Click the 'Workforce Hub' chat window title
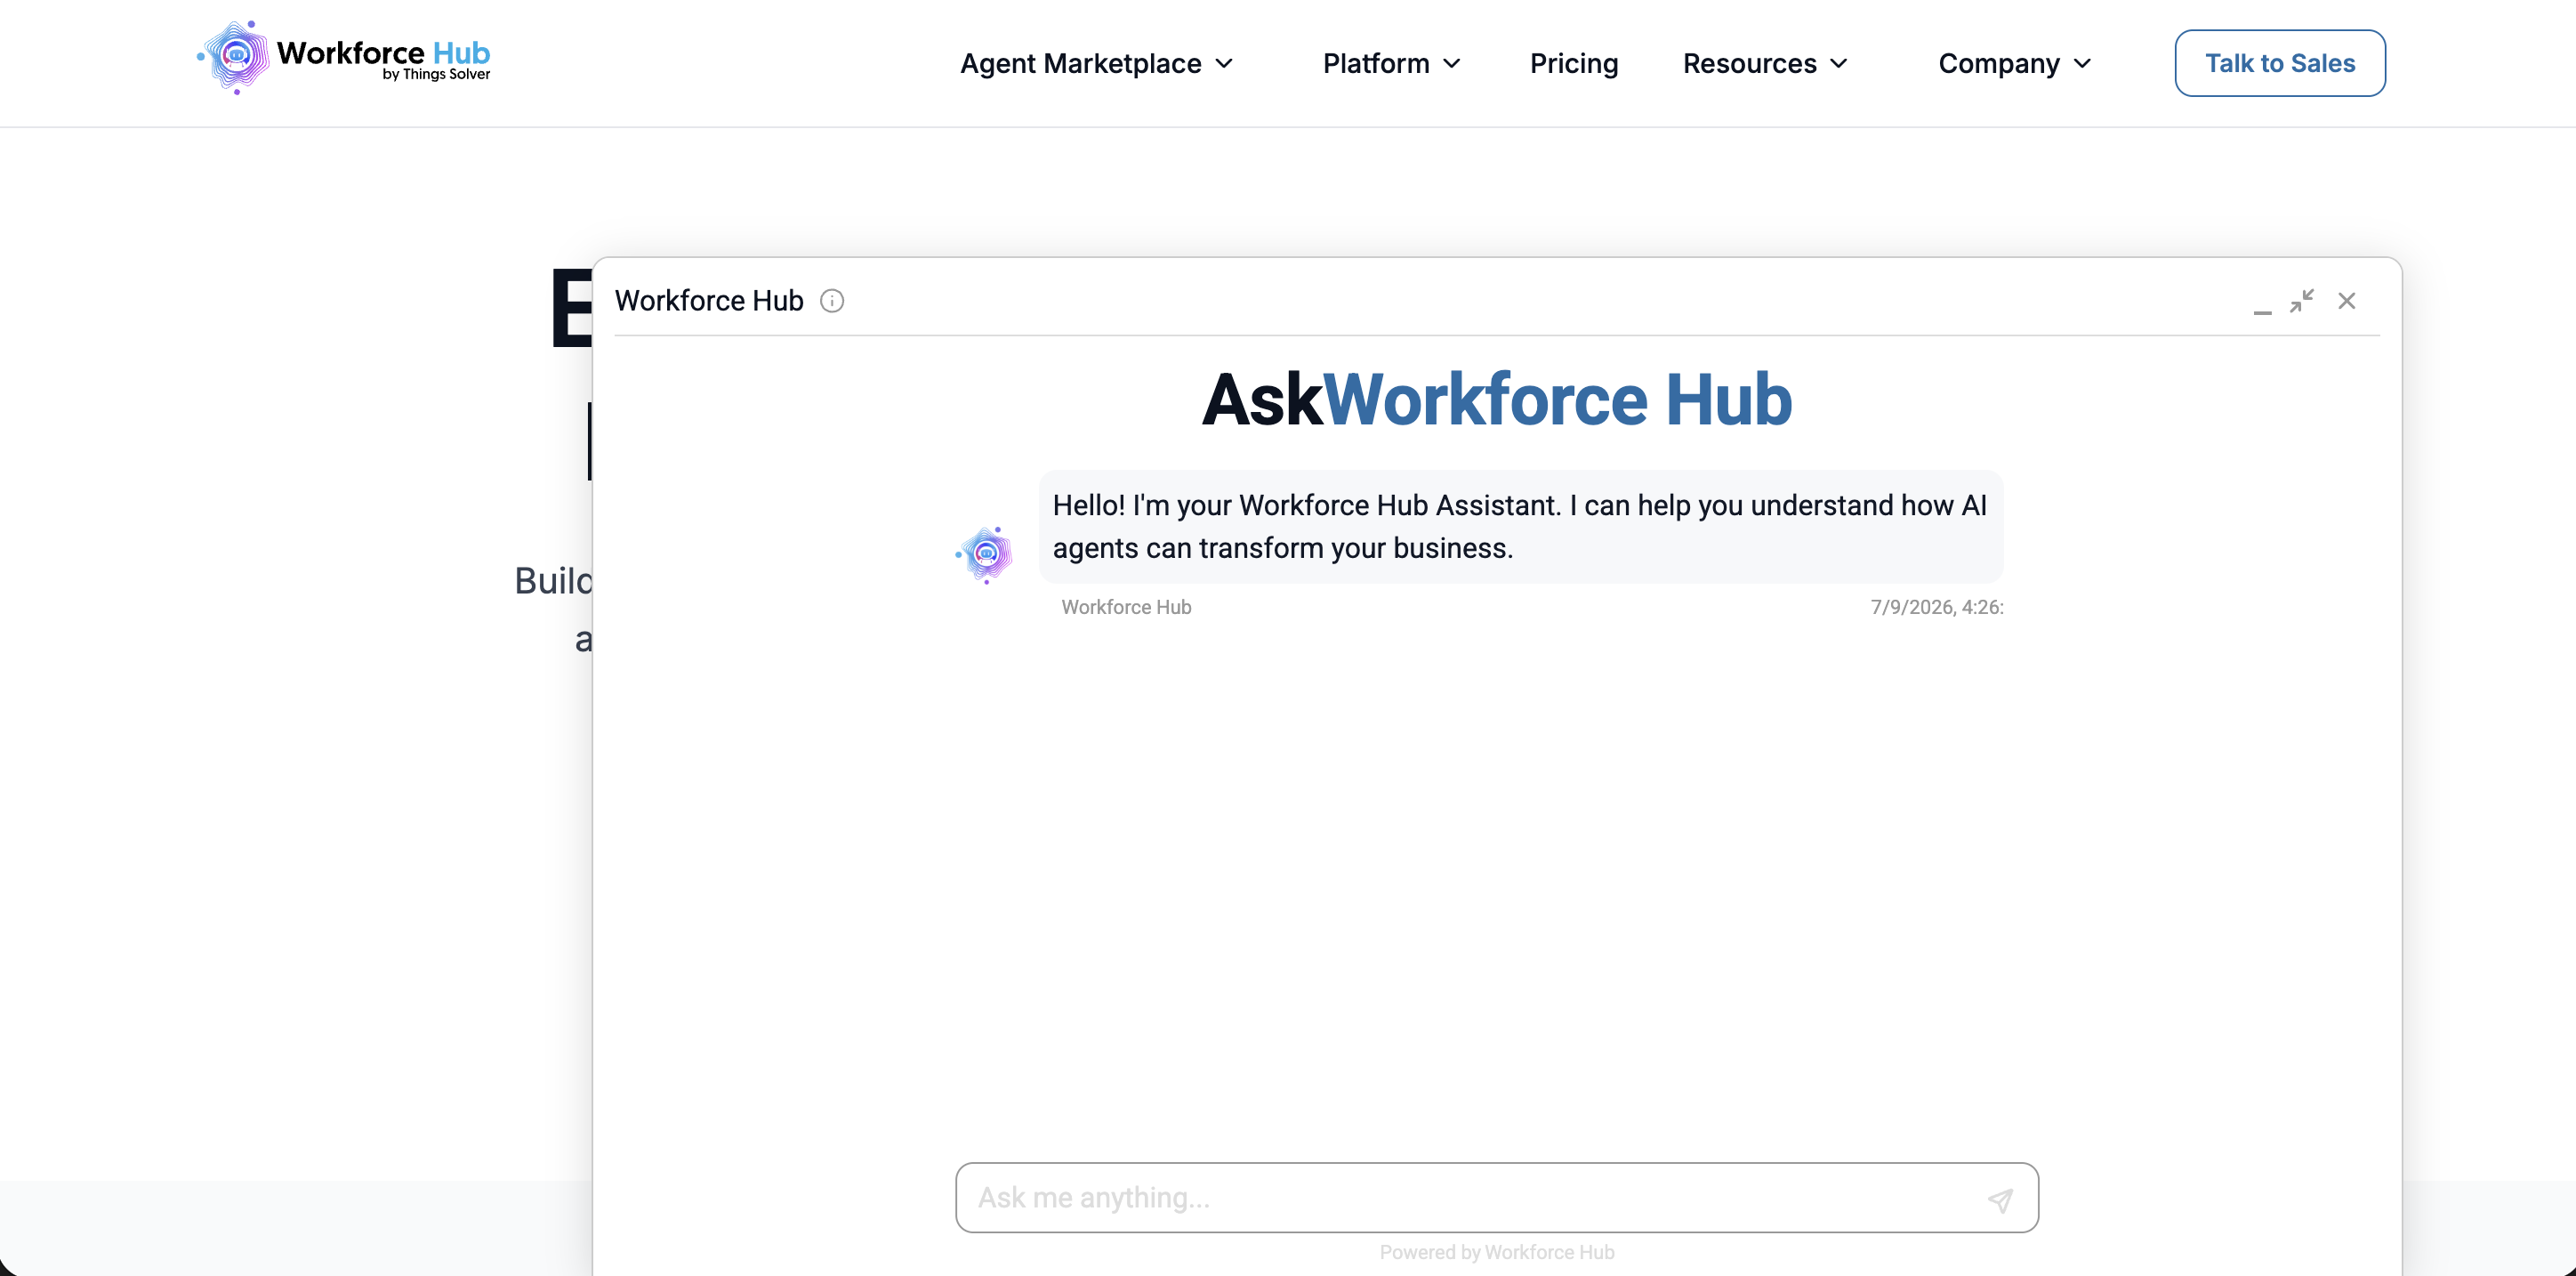2576x1276 pixels. pos(709,301)
